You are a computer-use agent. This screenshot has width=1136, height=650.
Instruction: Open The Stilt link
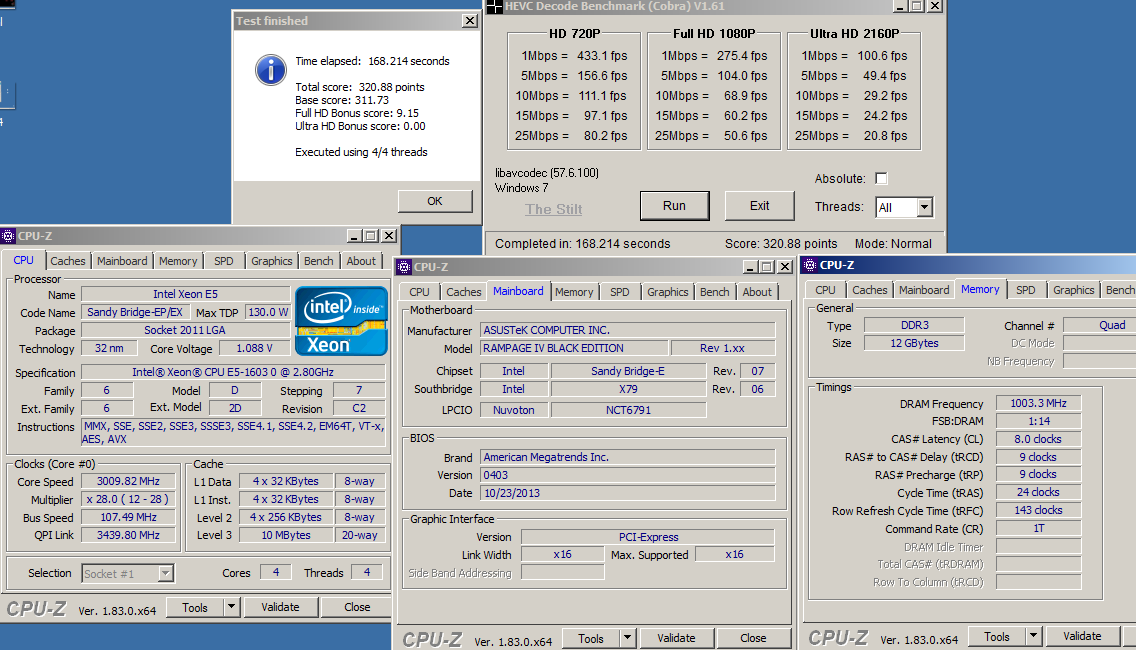[554, 209]
